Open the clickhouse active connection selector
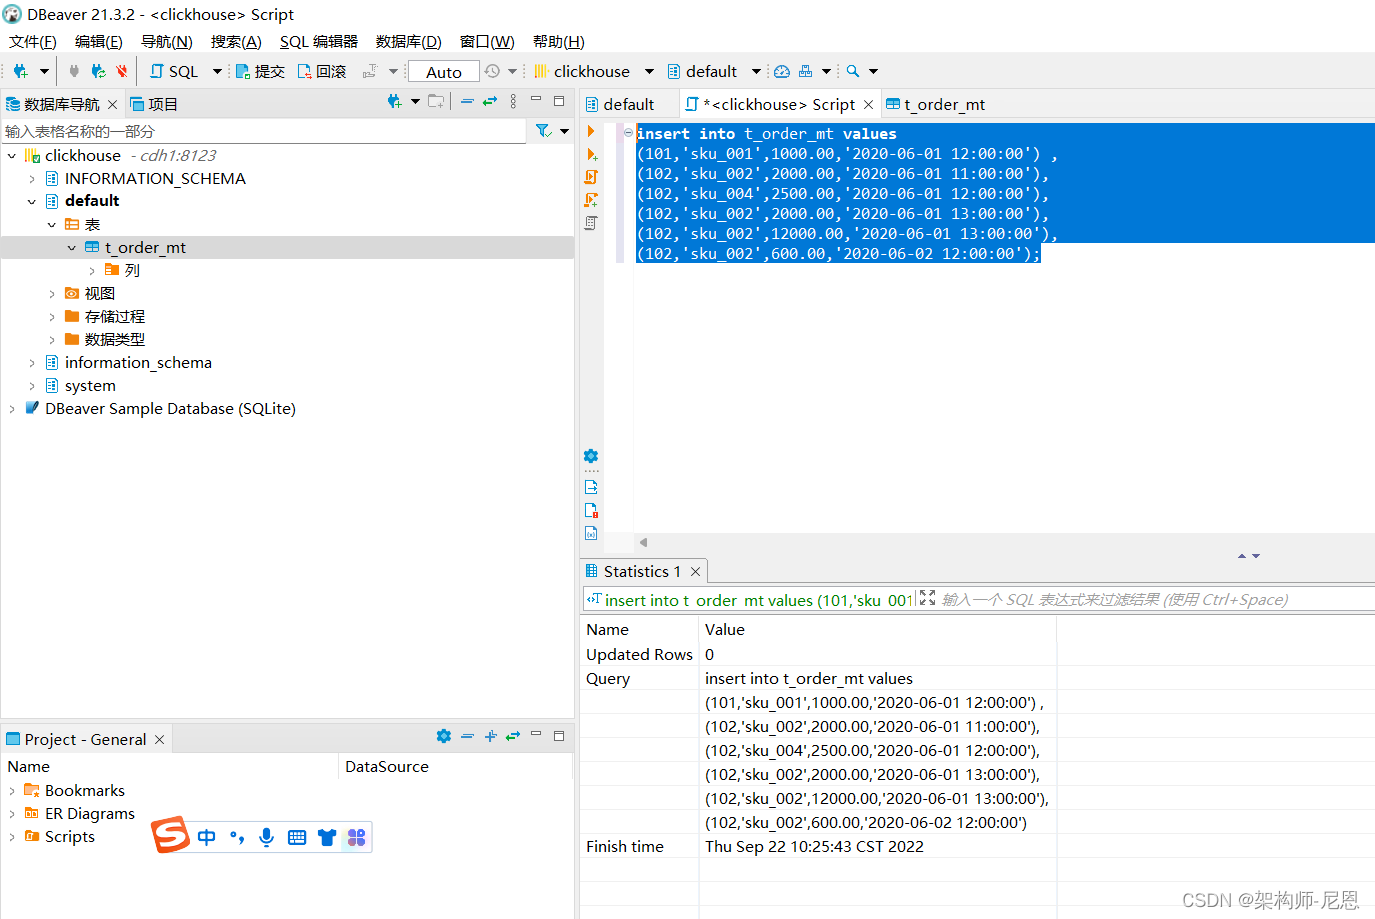The height and width of the screenshot is (919, 1375). point(594,71)
